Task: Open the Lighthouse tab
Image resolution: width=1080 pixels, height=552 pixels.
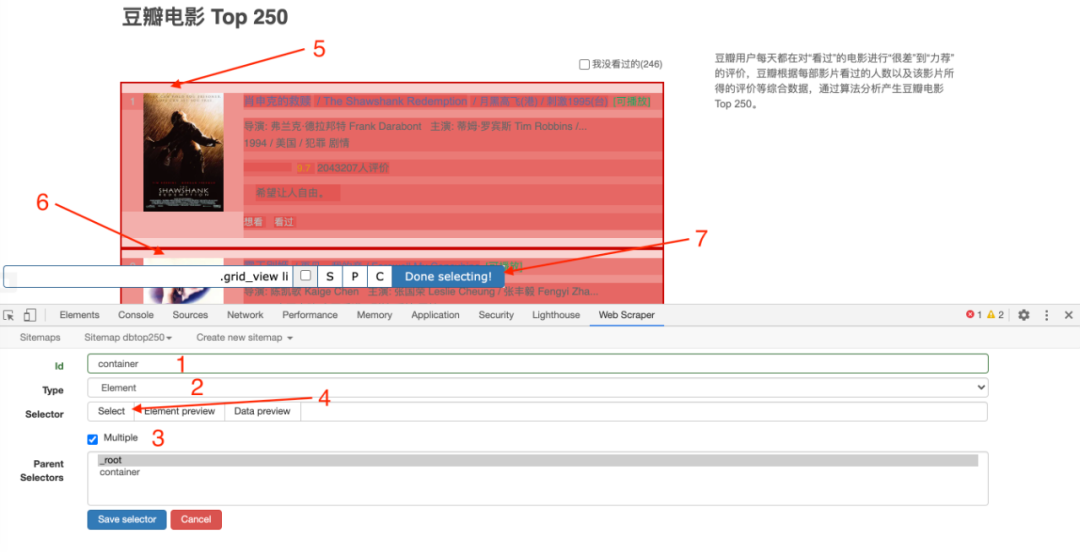Action: (556, 315)
